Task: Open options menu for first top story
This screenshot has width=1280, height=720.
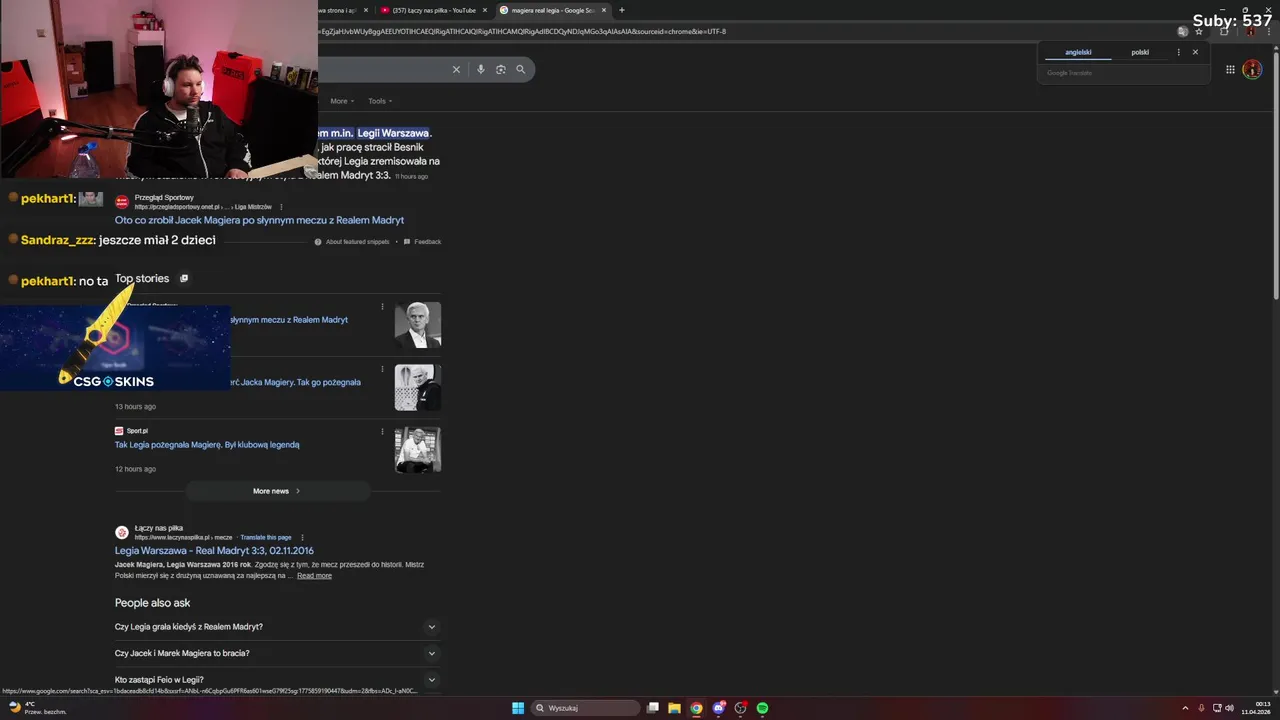Action: [x=382, y=307]
